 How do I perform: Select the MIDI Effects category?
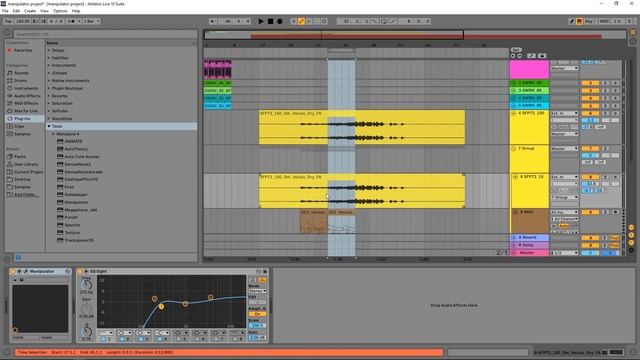coord(26,103)
